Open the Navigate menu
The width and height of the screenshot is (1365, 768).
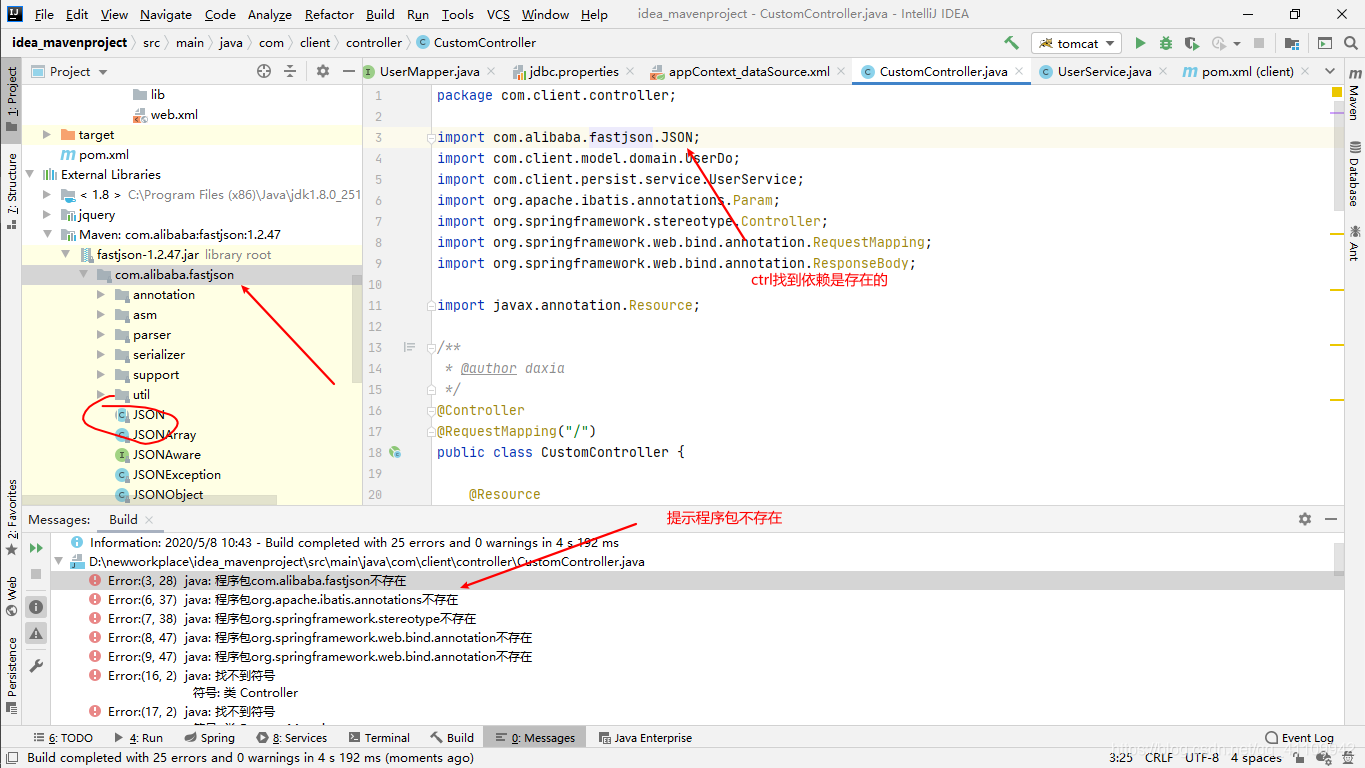coord(166,14)
